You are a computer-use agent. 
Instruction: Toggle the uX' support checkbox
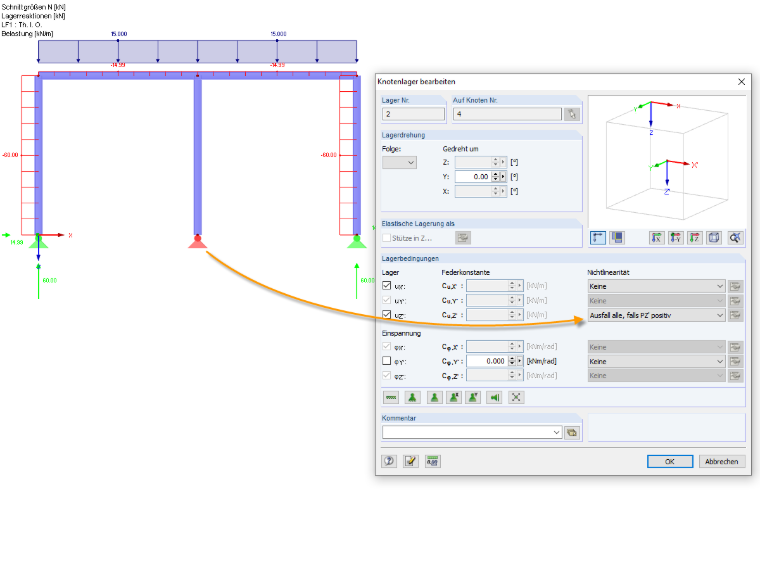(386, 286)
